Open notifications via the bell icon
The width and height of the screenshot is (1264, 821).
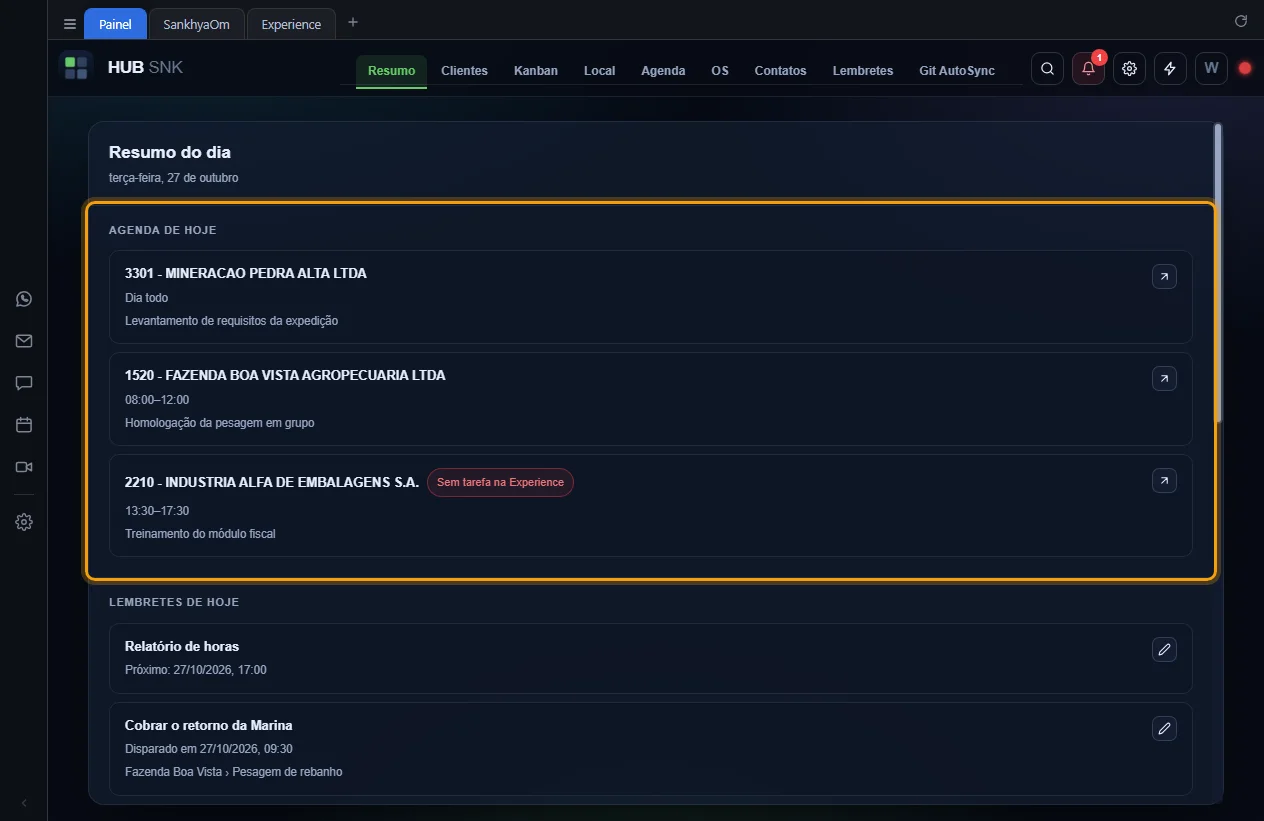[1089, 68]
